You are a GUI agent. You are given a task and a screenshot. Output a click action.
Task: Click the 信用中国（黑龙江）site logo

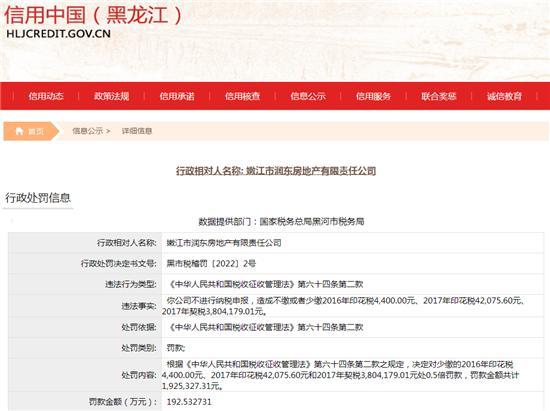93,15
